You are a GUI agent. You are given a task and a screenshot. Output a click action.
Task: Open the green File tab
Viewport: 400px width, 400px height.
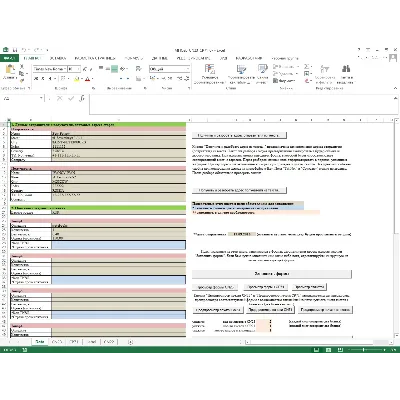(9, 58)
